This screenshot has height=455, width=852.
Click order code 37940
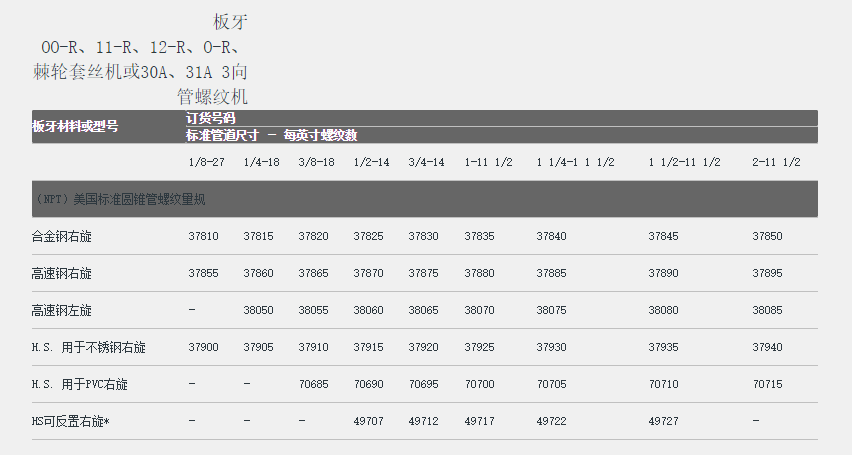[767, 347]
